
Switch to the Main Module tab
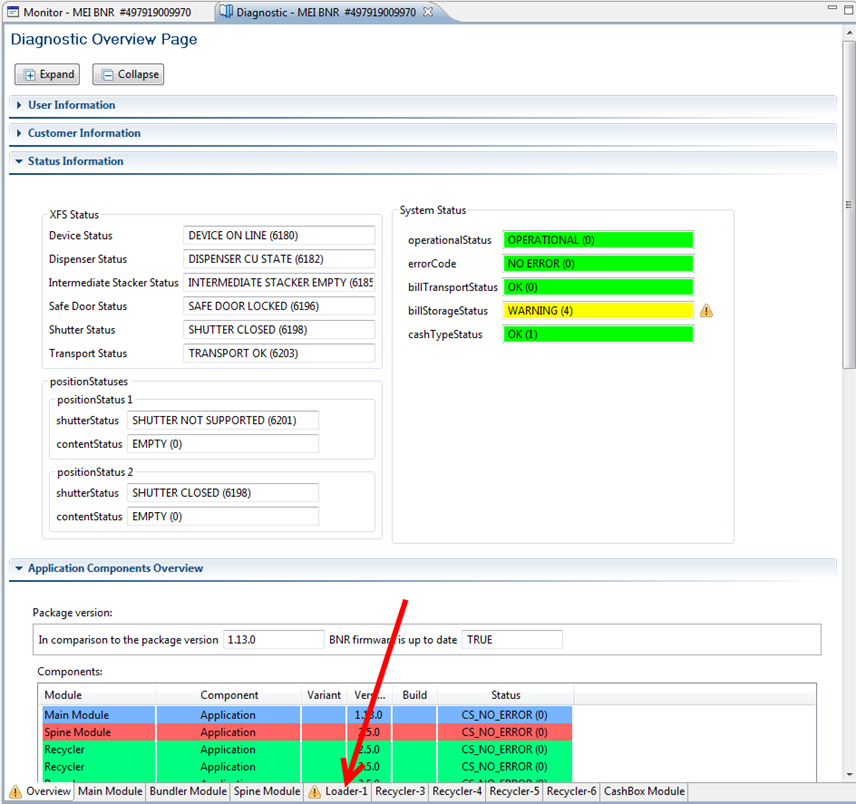point(110,791)
